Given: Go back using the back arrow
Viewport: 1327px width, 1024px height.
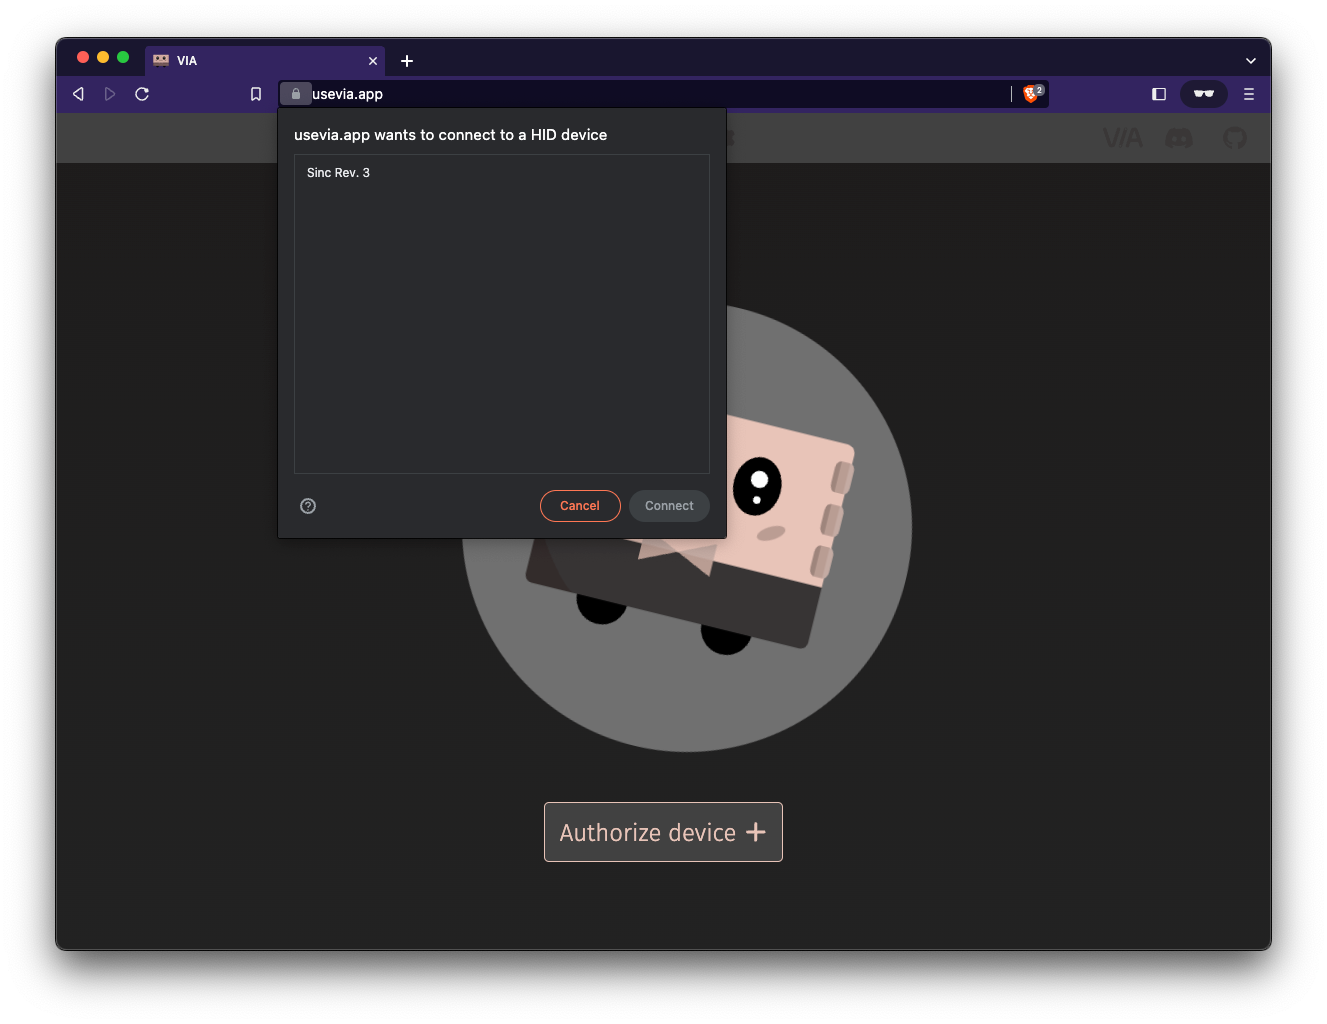Looking at the screenshot, I should point(78,94).
